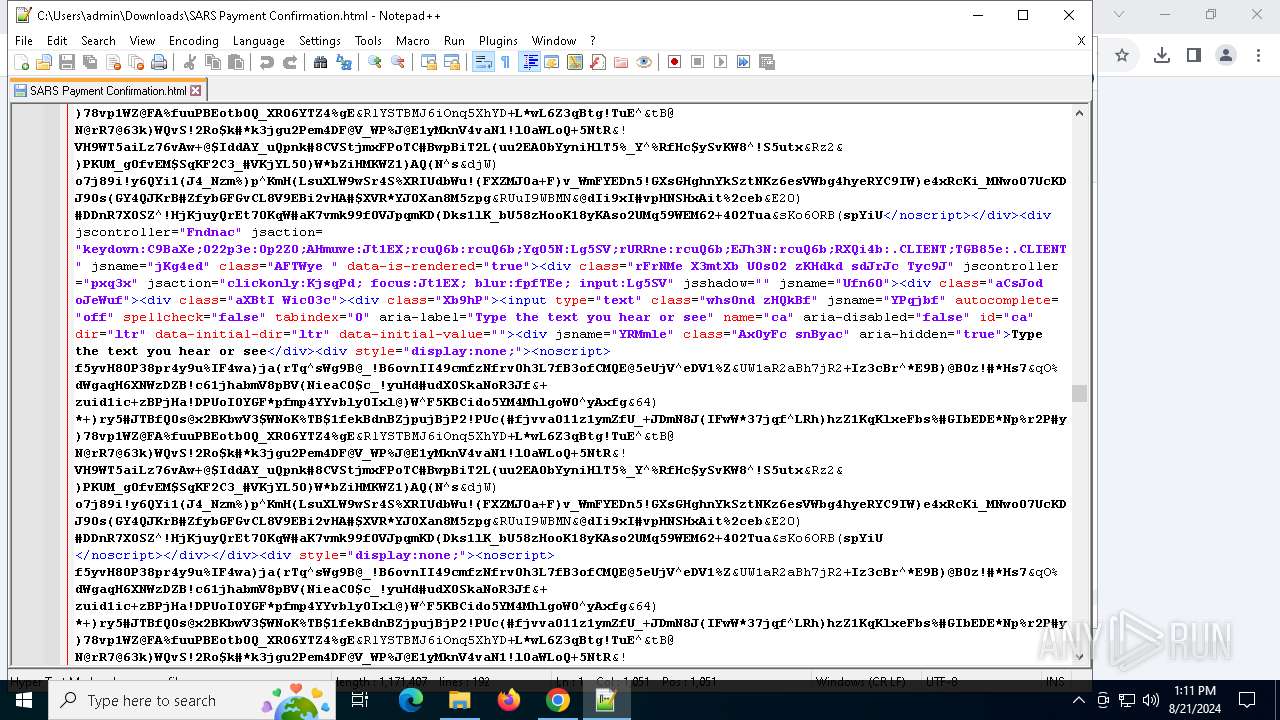Toggle synchronize horizontal scrolling icon
The height and width of the screenshot is (720, 1280).
point(452,62)
